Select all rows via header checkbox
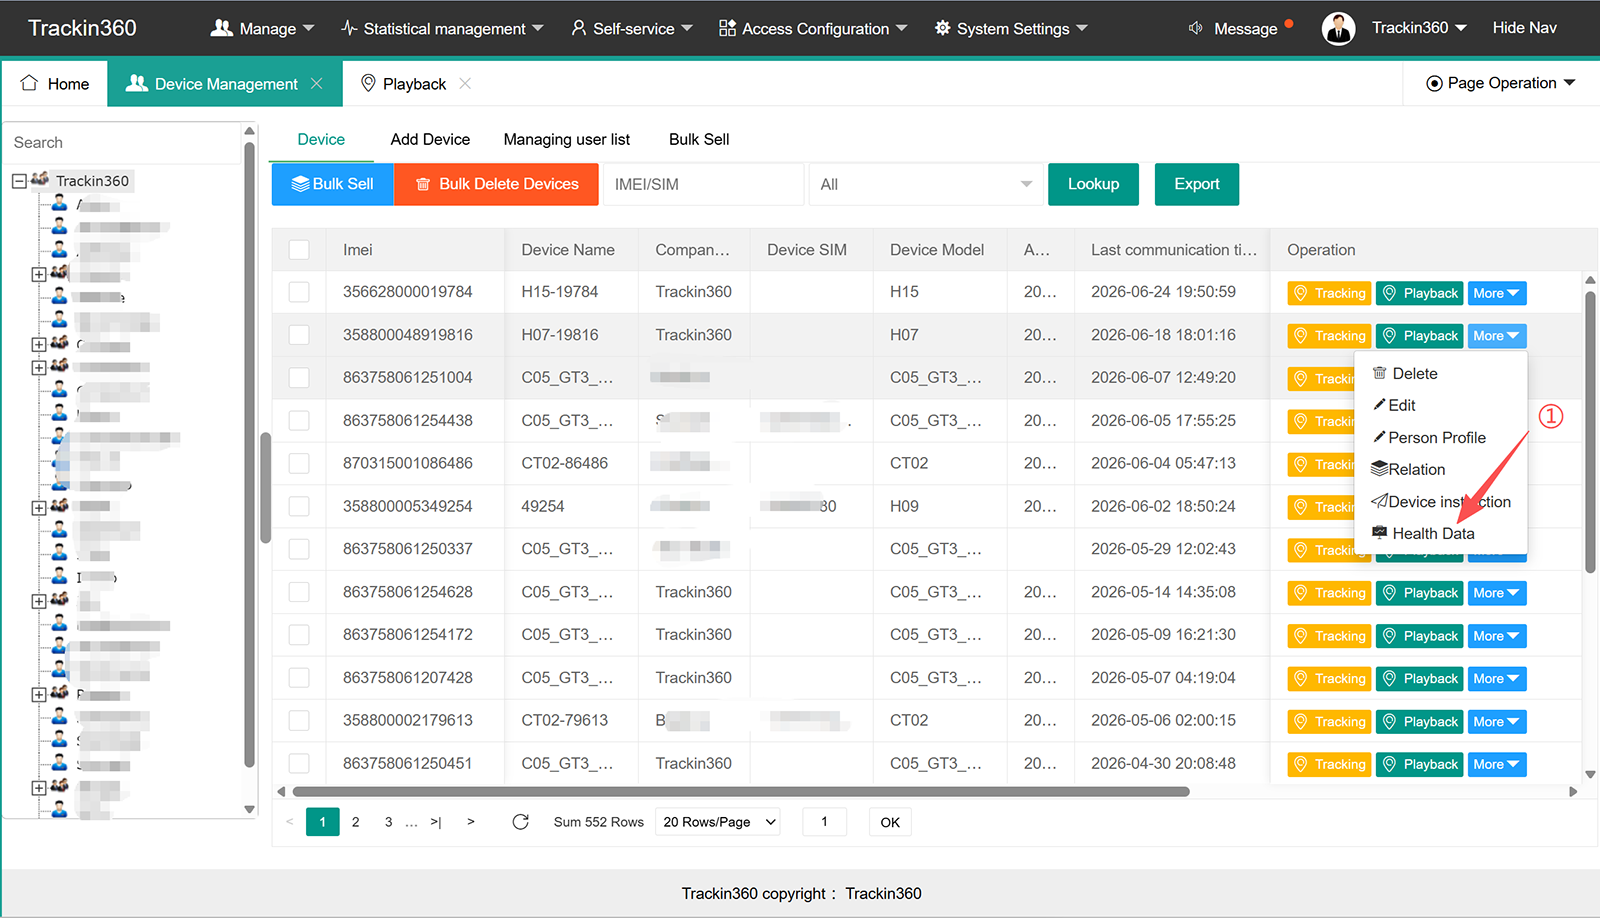 pos(299,250)
